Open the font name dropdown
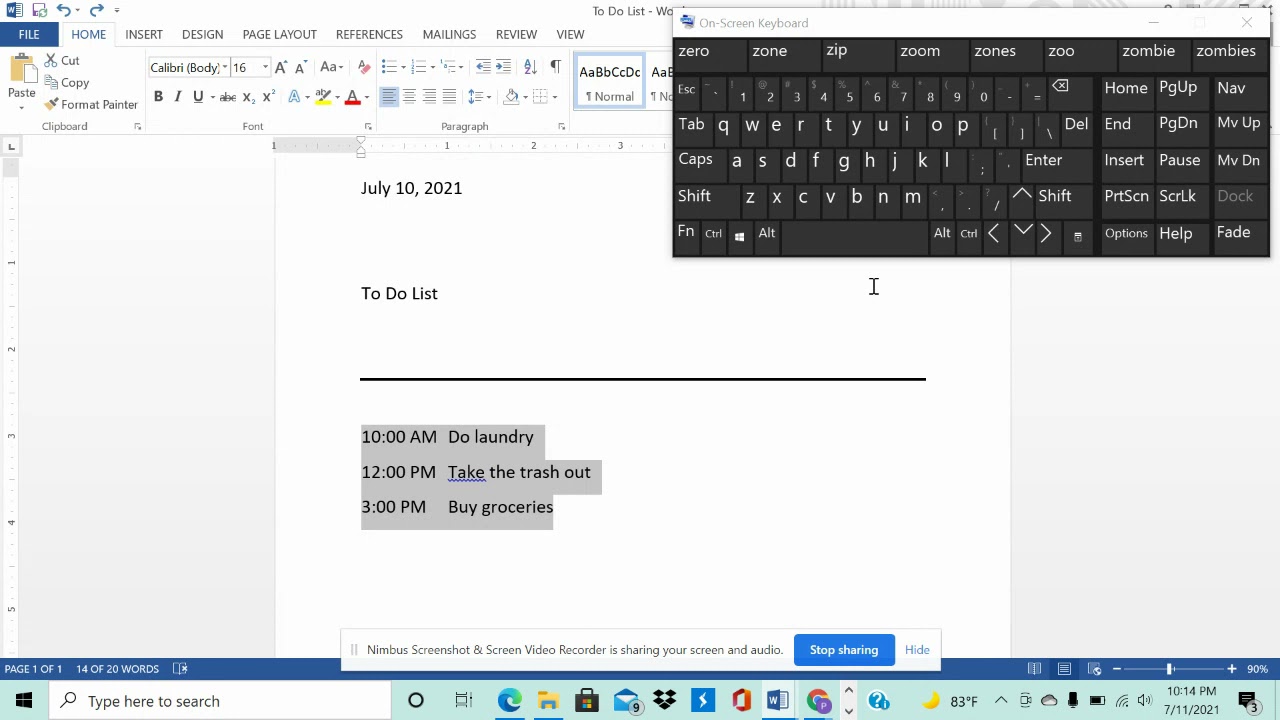This screenshot has width=1280, height=720. point(225,67)
